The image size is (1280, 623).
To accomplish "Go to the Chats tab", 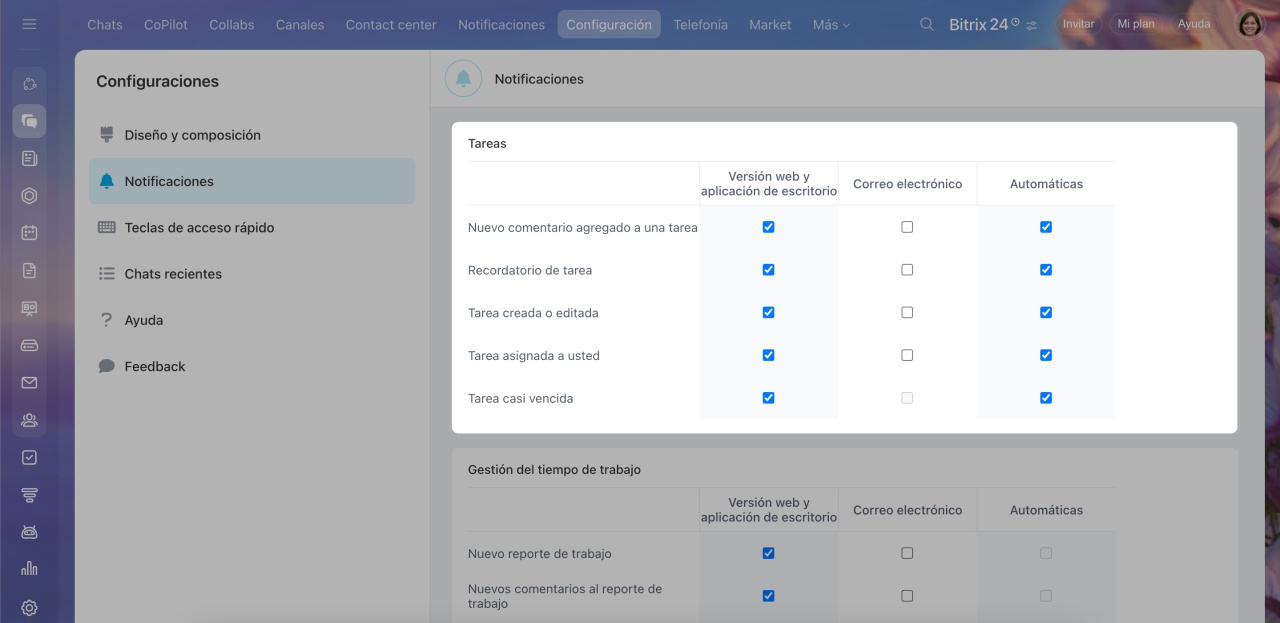I will [105, 24].
